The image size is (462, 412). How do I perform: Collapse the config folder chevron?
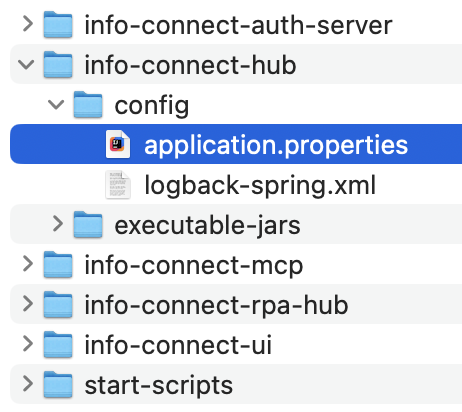pyautogui.click(x=56, y=104)
